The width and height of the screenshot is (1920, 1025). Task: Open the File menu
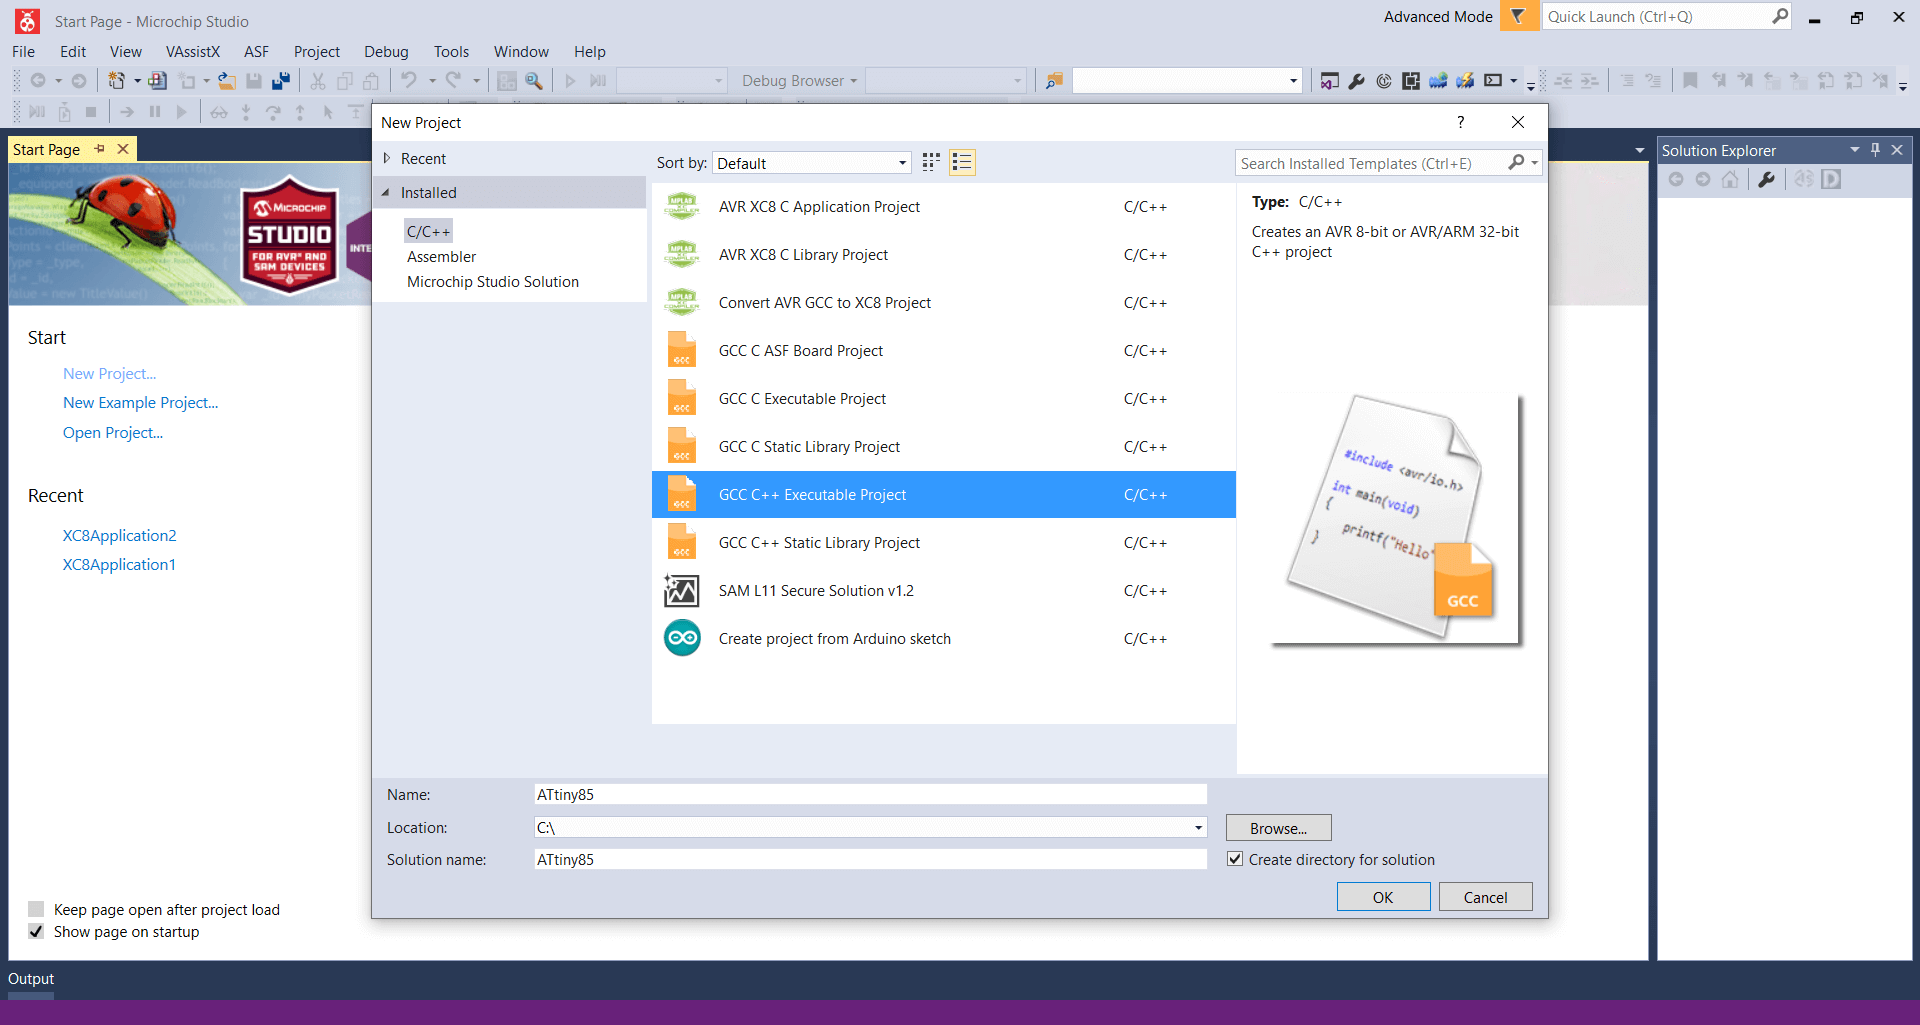(24, 52)
